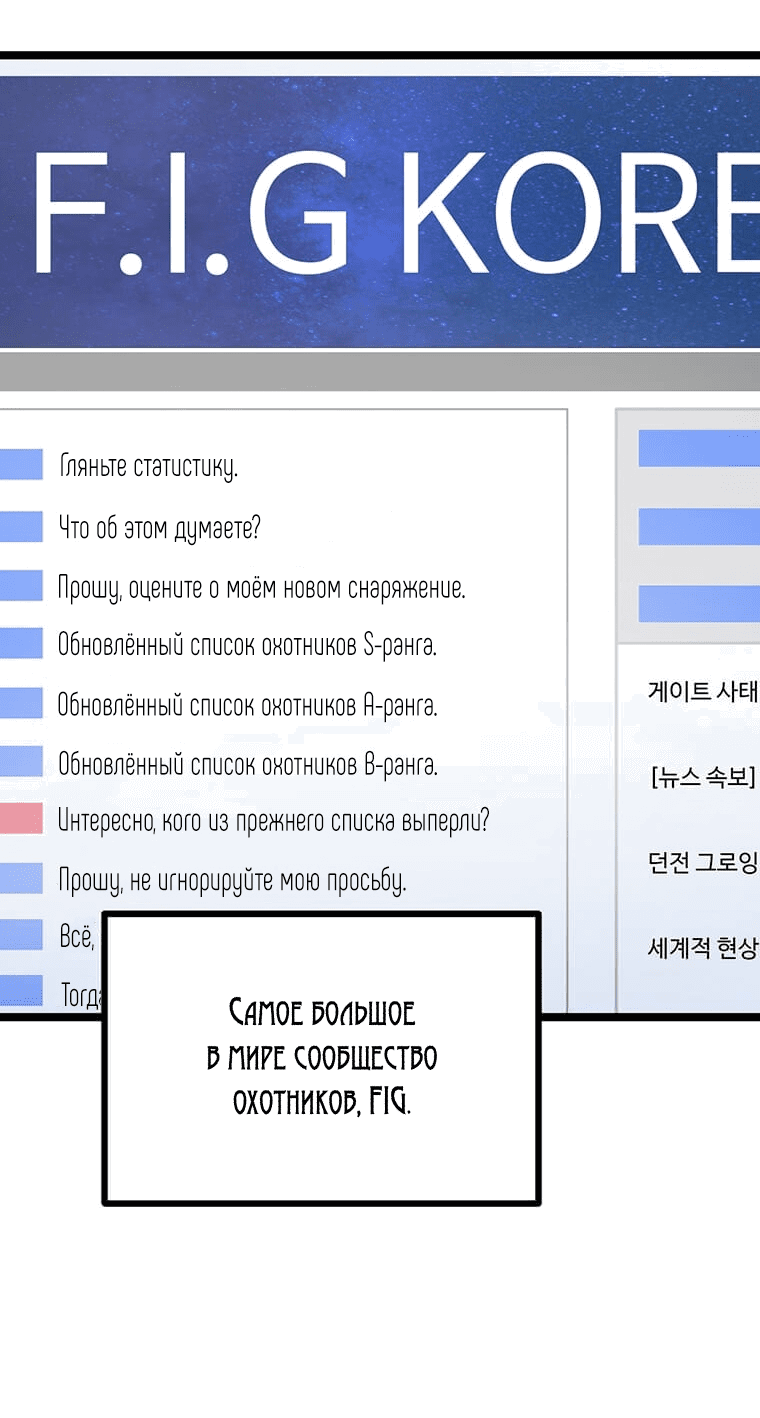
Task: Select the top blue bar in right sidebar
Action: tap(698, 448)
